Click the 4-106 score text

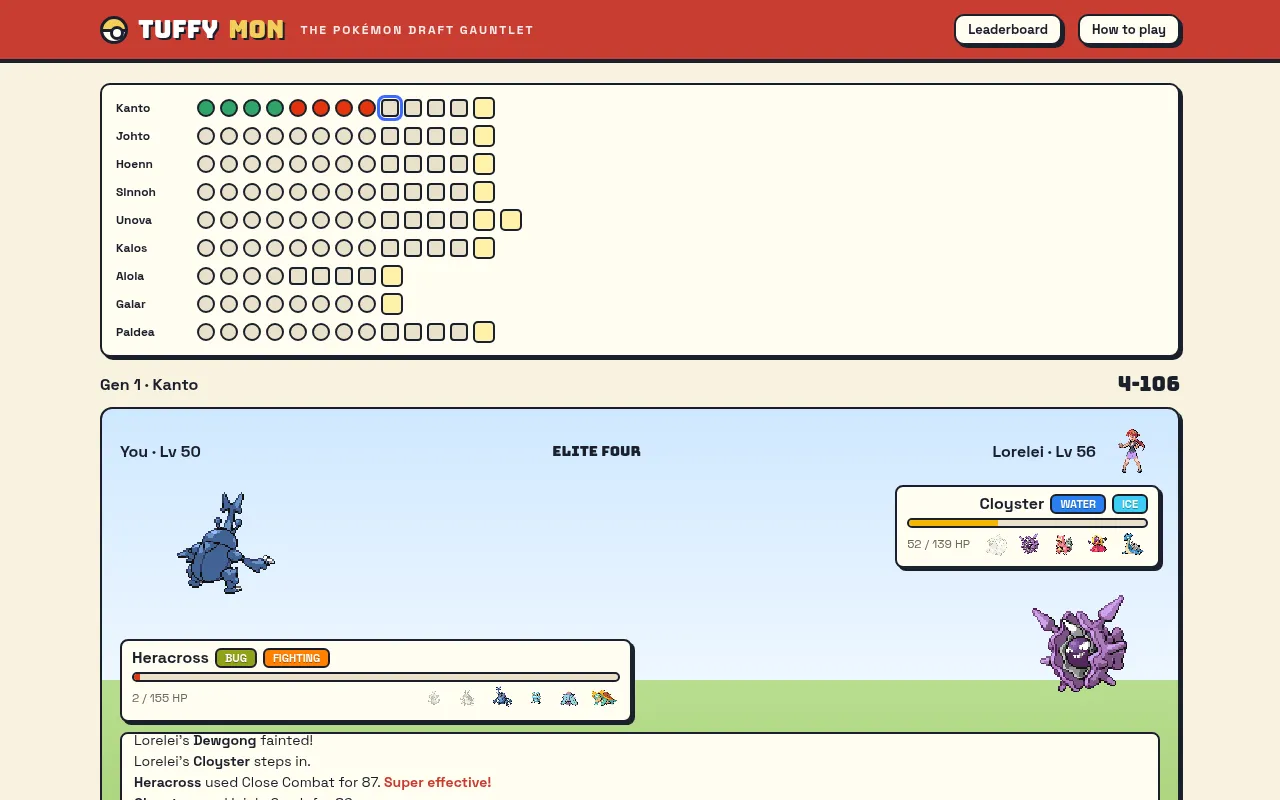point(1149,384)
